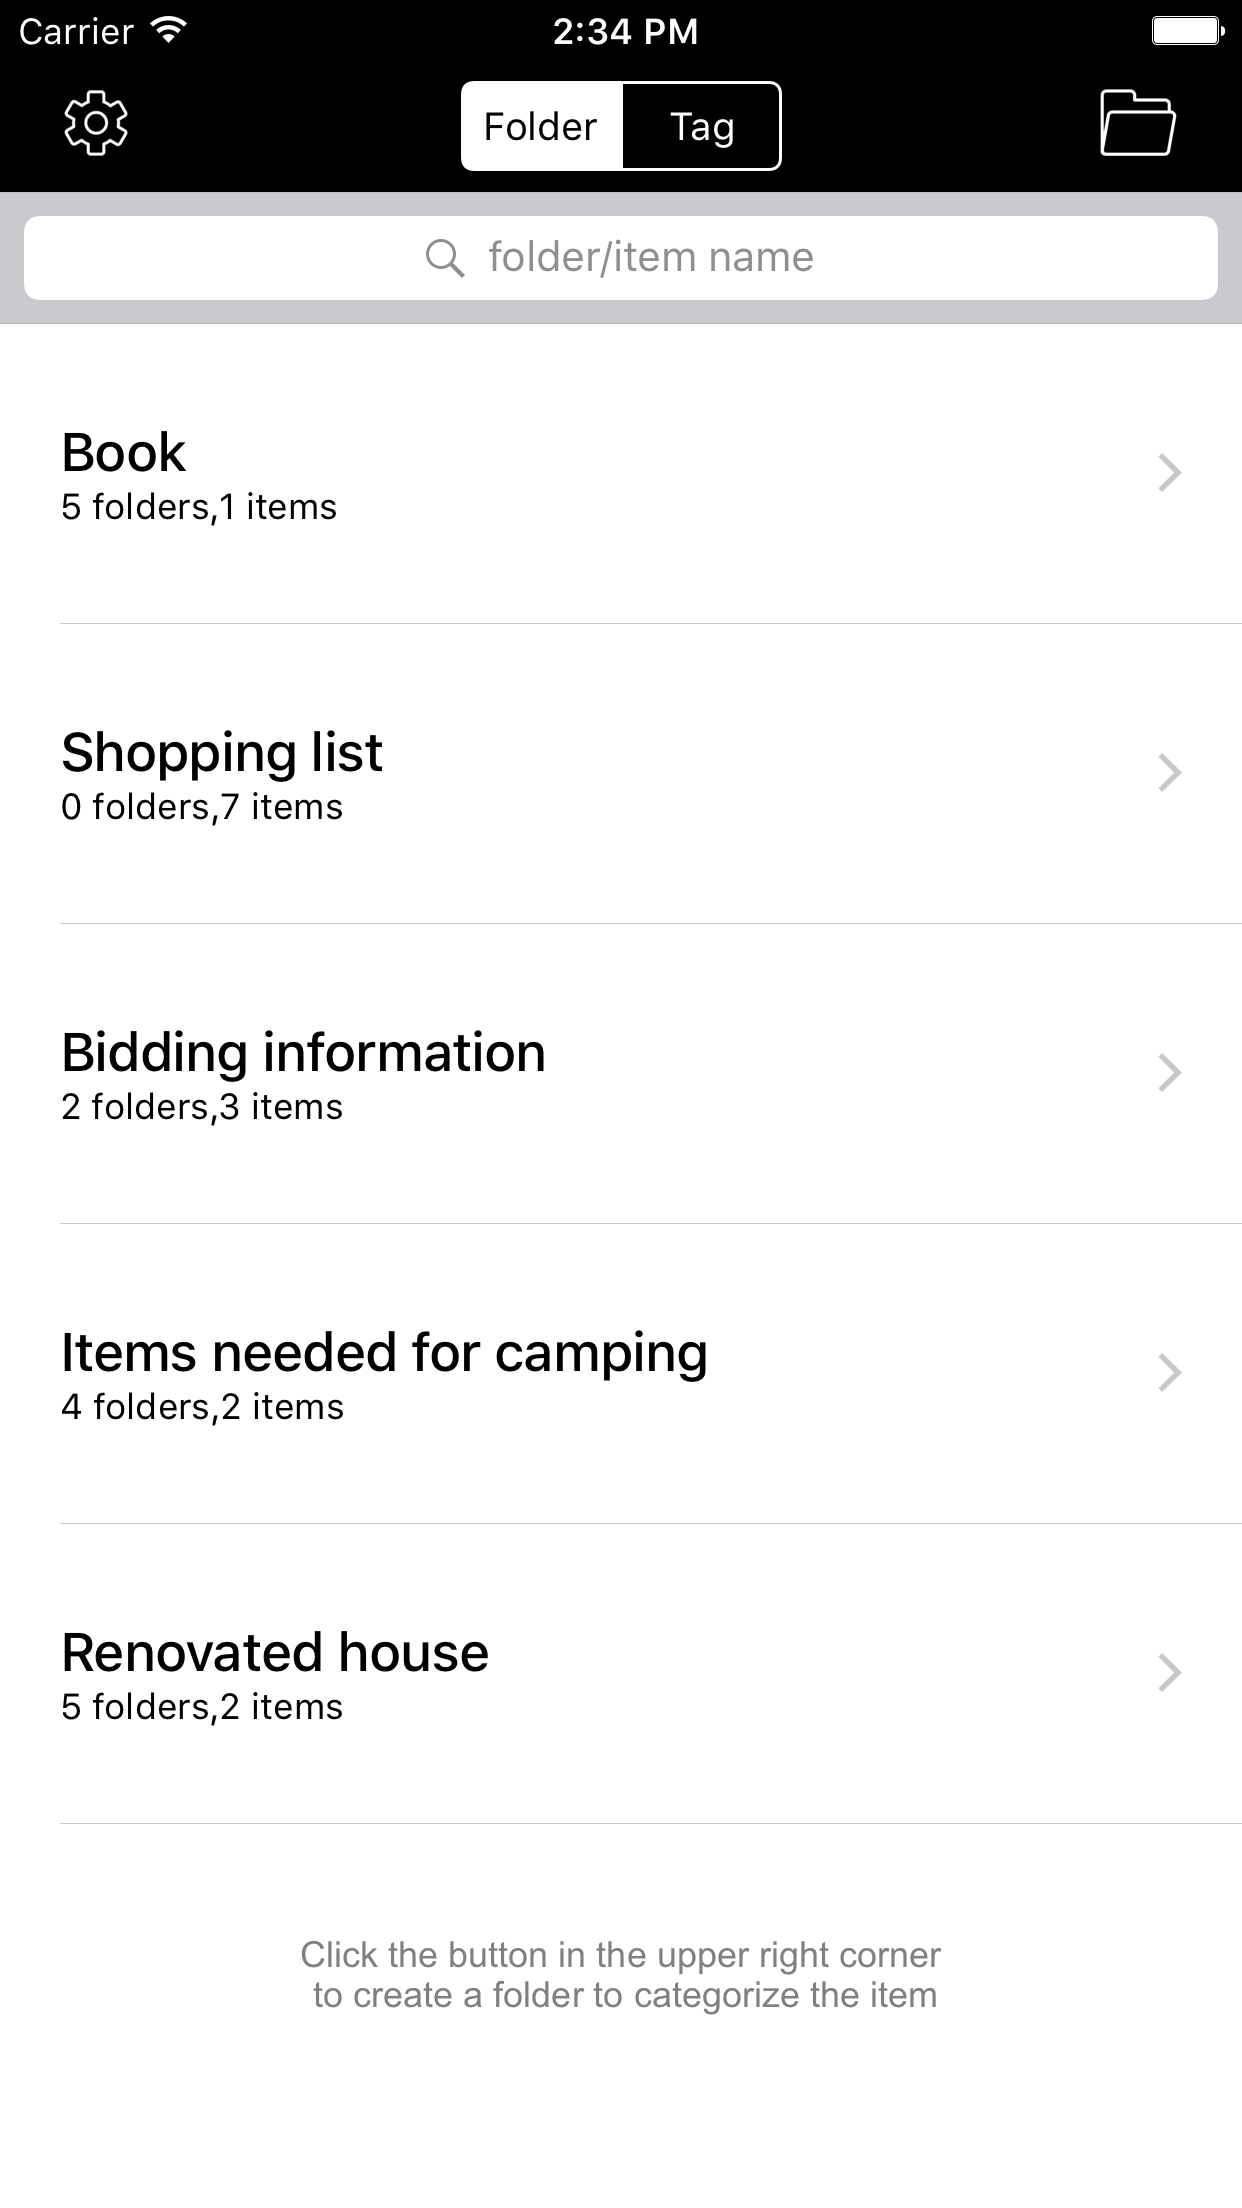
Task: Expand Shopping list chevron
Action: [1169, 773]
